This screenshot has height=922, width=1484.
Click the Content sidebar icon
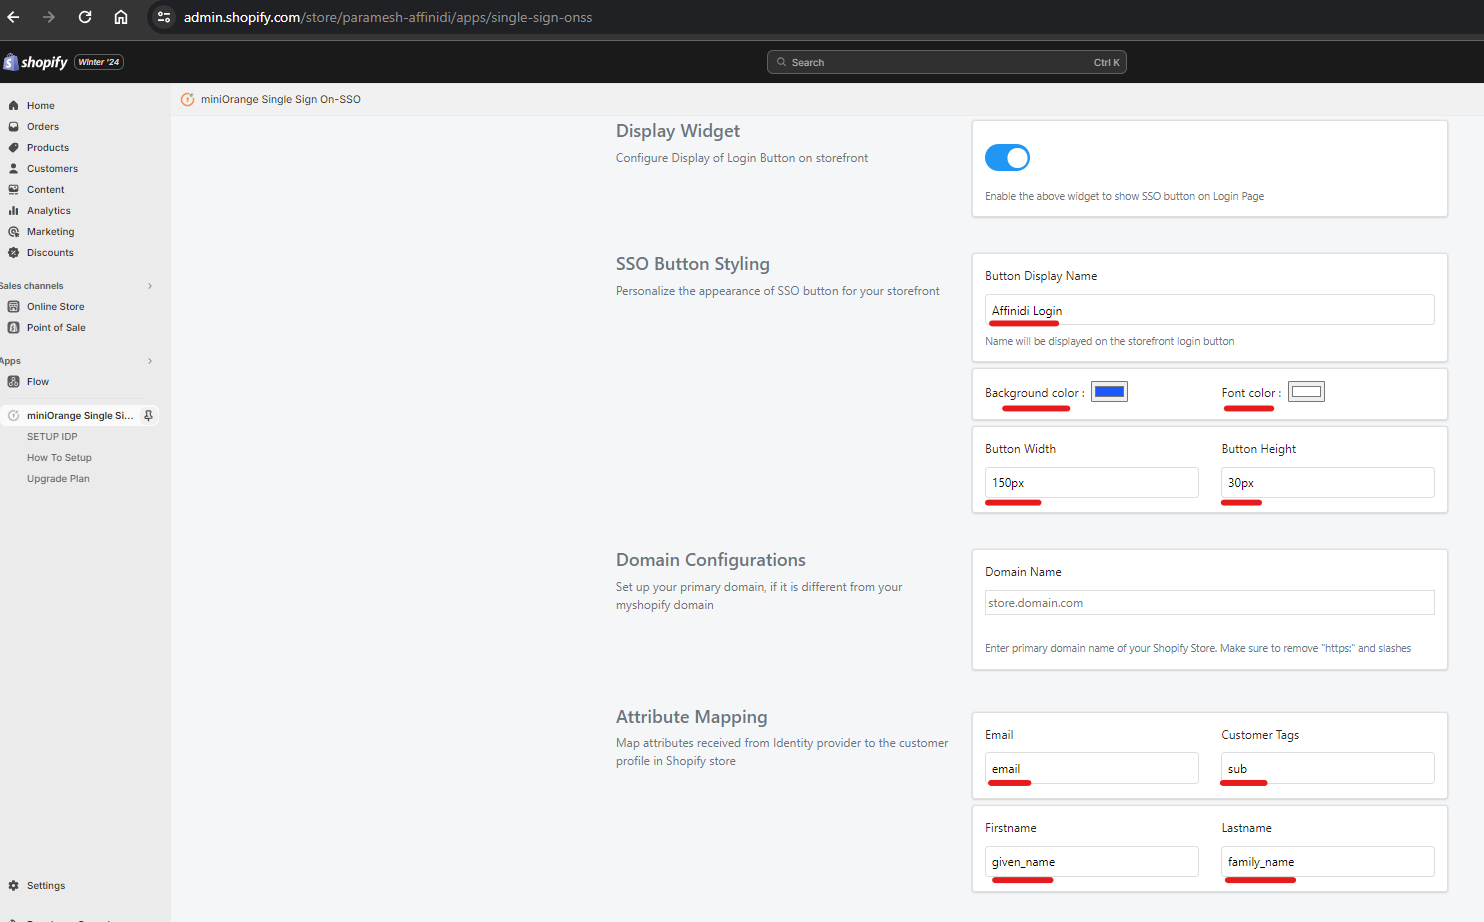coord(14,189)
